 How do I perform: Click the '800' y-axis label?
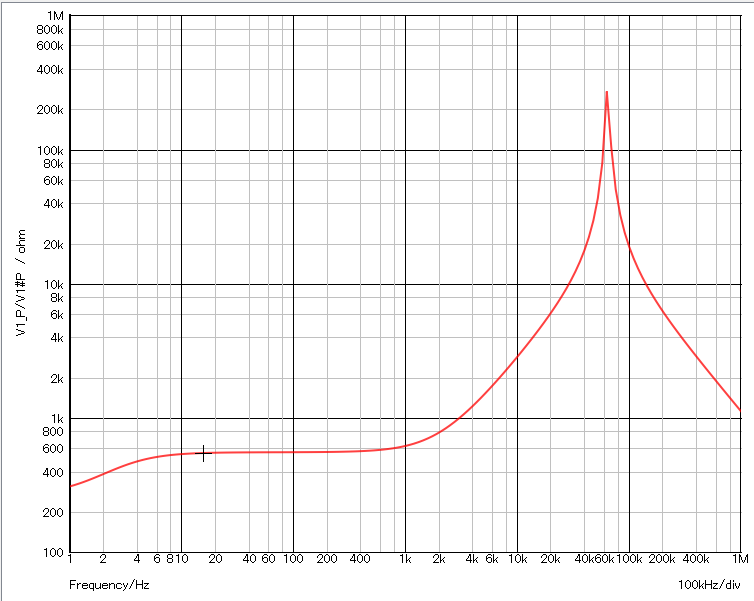(53, 431)
